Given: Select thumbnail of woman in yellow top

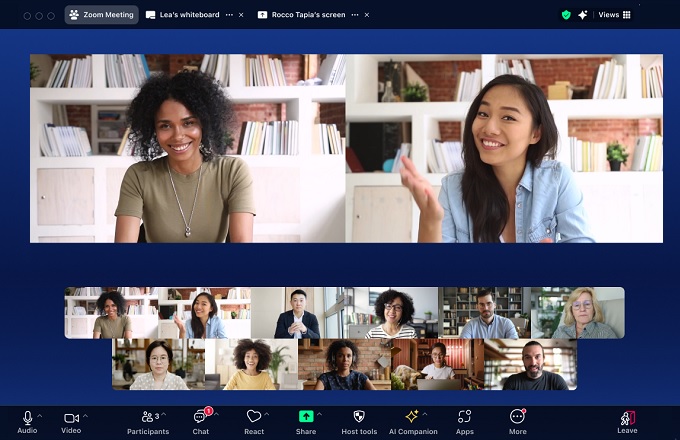Looking at the screenshot, I should 252,364.
